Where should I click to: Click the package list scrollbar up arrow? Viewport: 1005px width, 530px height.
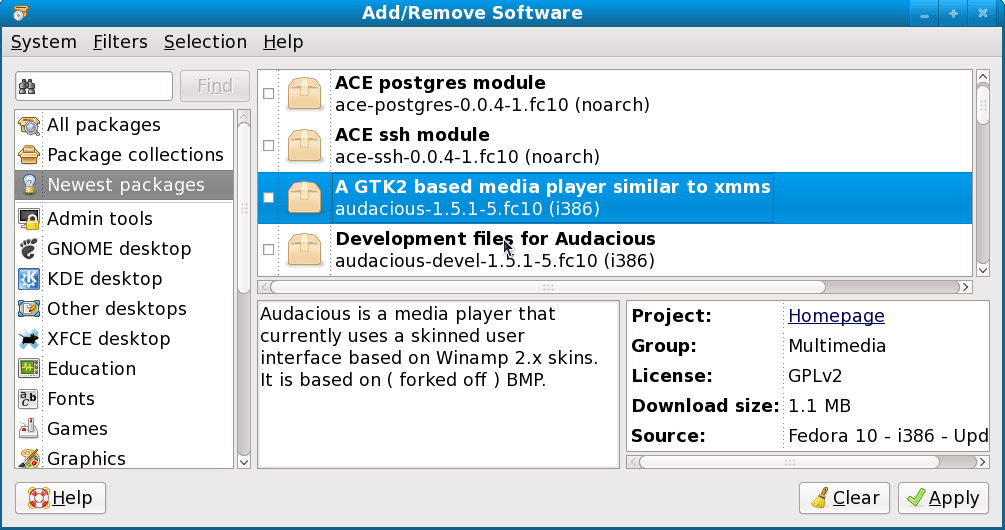[983, 77]
